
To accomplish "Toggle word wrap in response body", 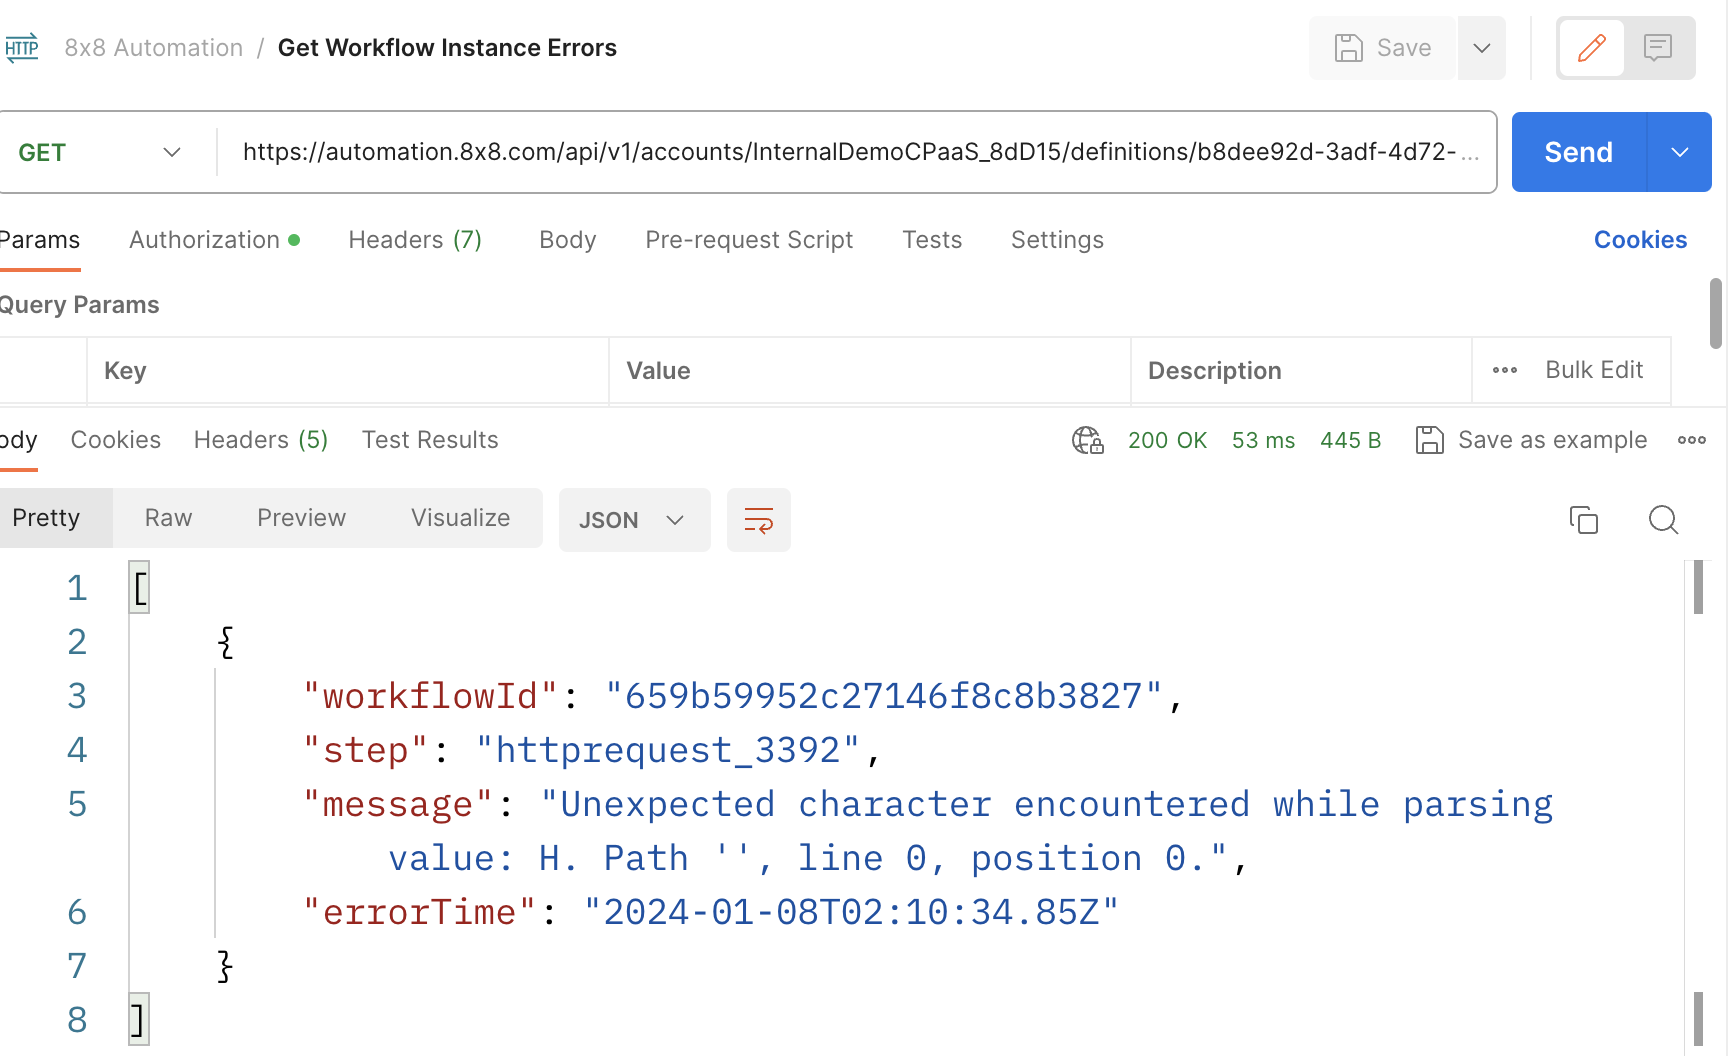I will tap(758, 520).
